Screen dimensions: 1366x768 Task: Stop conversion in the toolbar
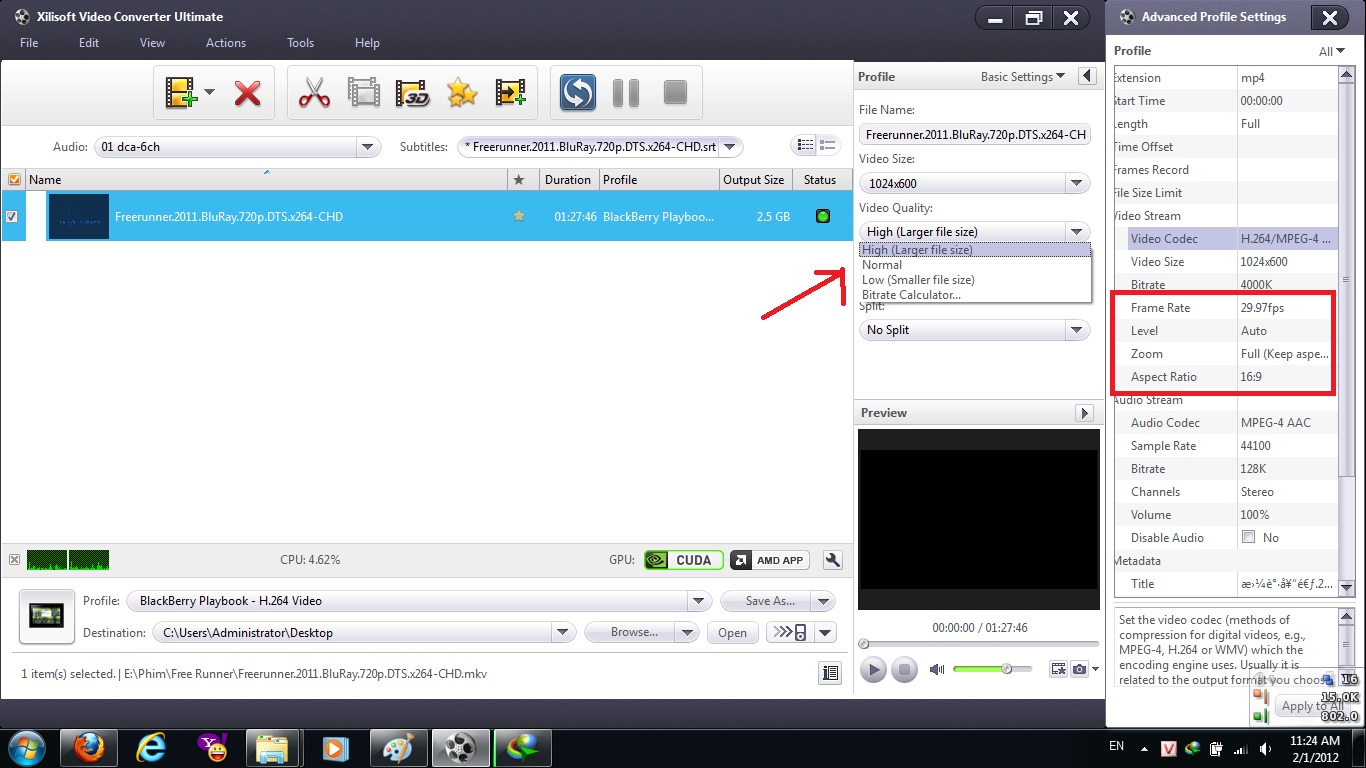pyautogui.click(x=675, y=93)
